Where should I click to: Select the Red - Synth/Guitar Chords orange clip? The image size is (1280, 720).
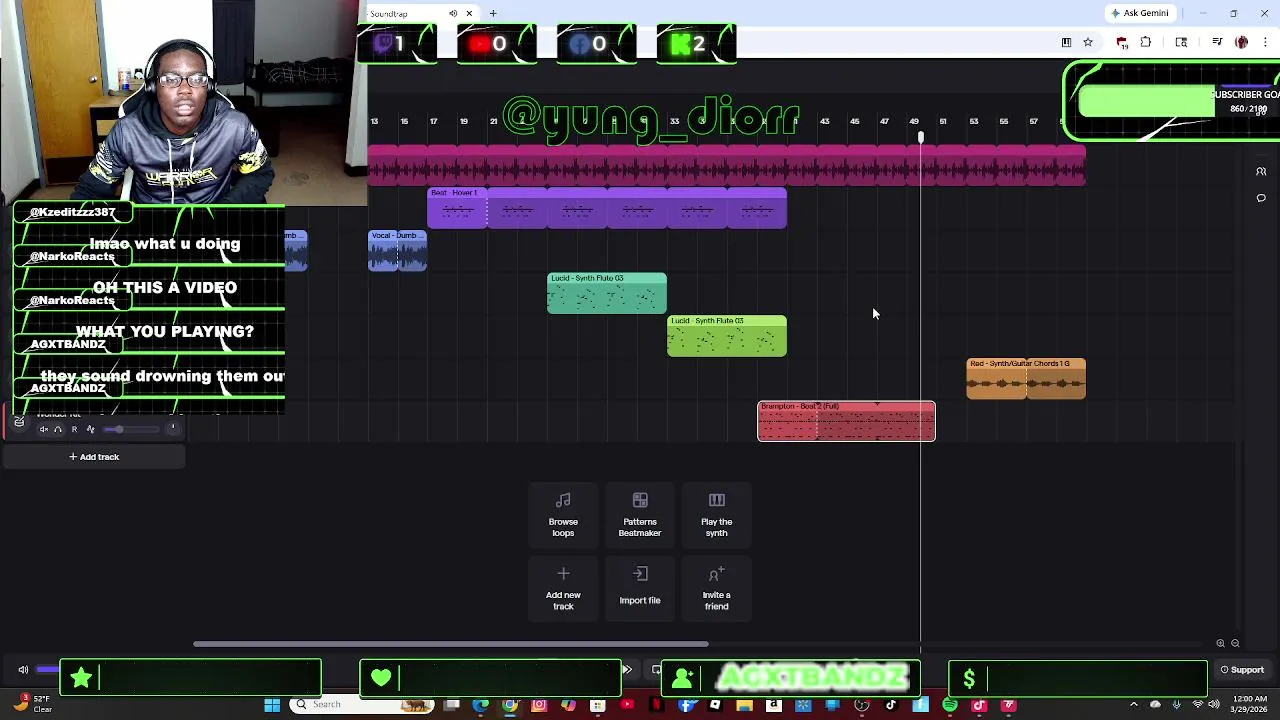pyautogui.click(x=1026, y=379)
